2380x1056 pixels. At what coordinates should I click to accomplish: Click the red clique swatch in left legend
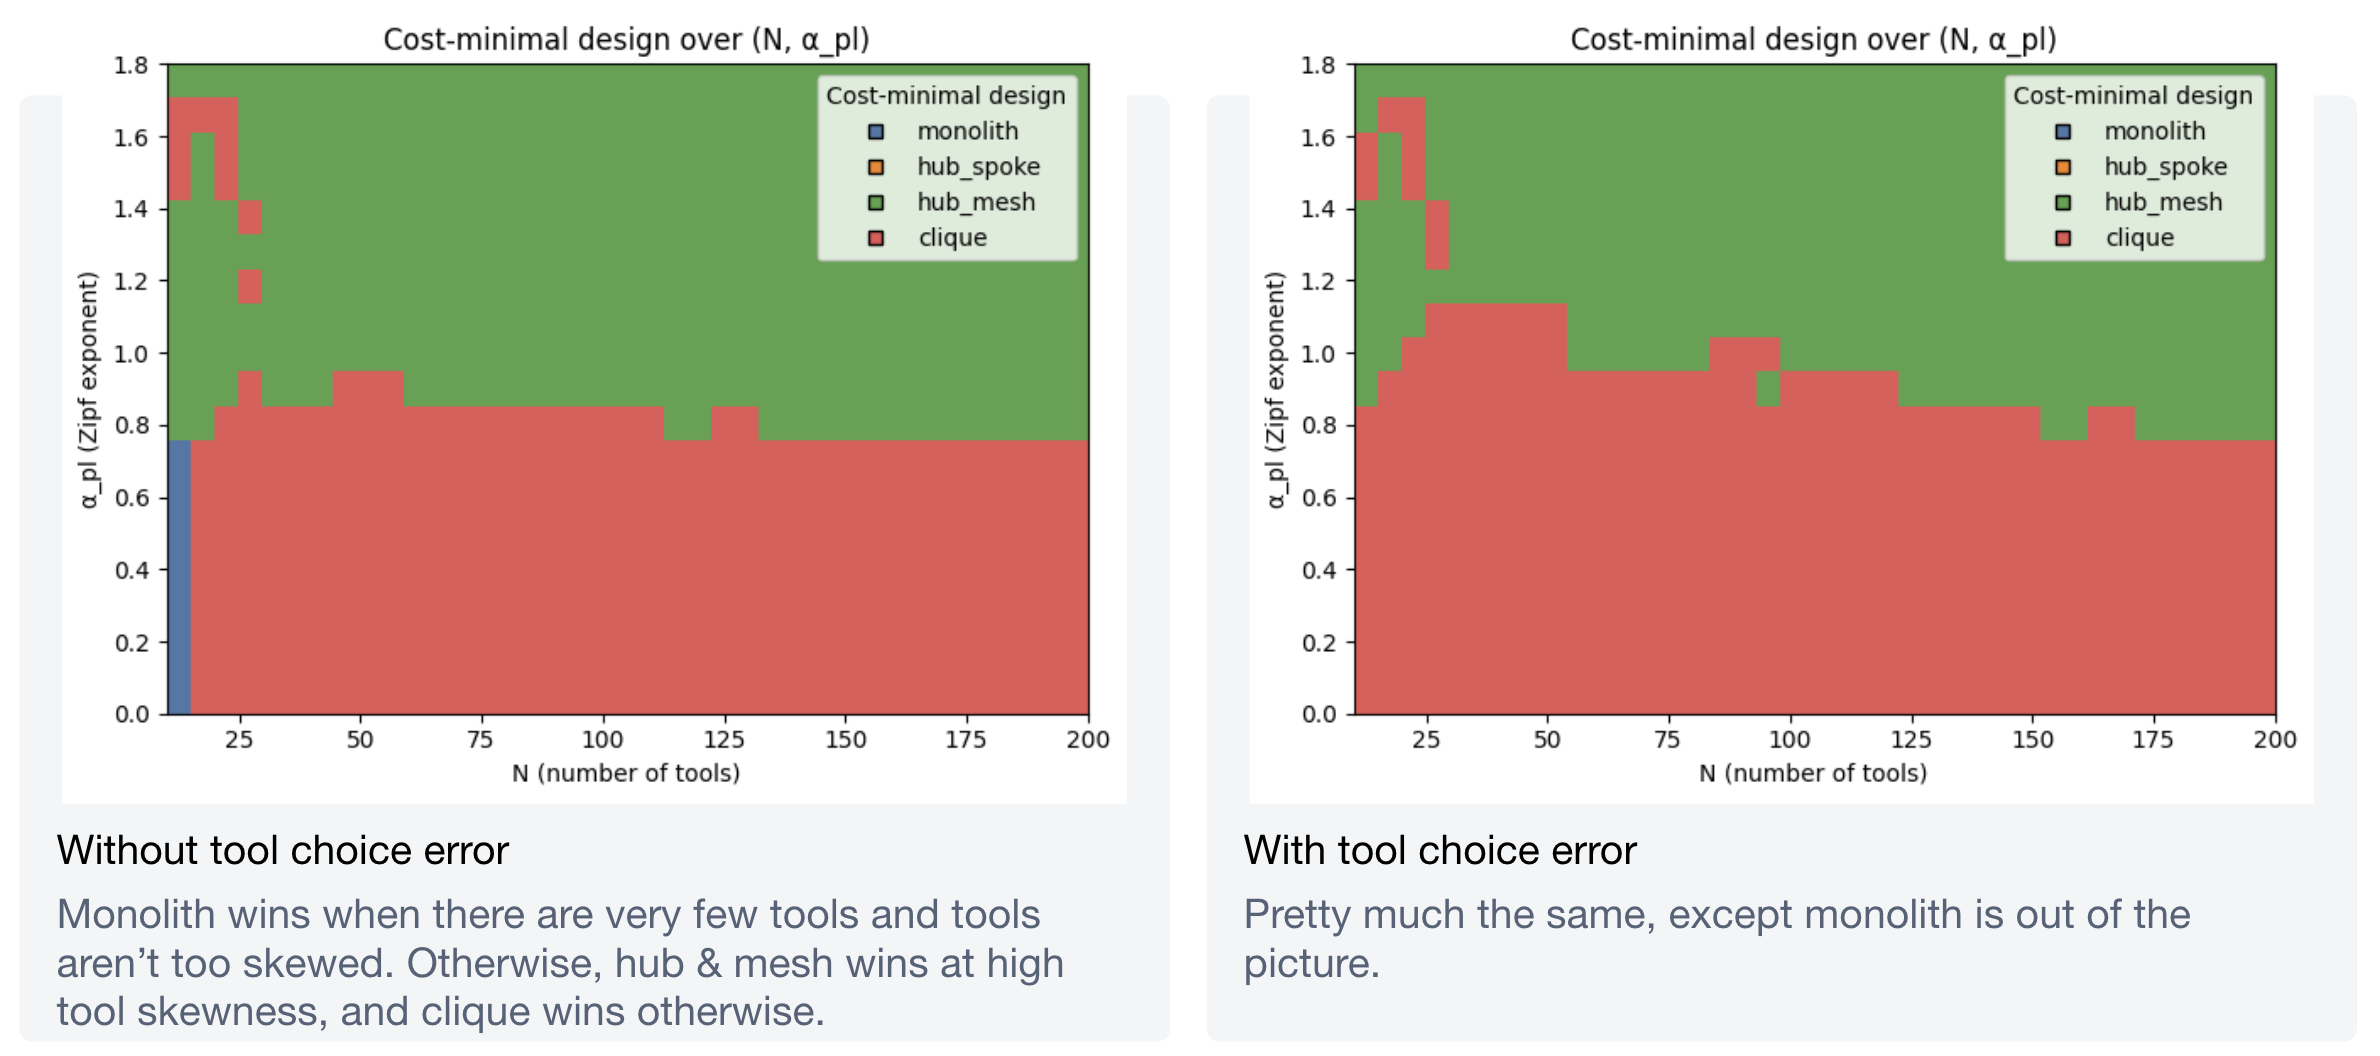tap(876, 238)
